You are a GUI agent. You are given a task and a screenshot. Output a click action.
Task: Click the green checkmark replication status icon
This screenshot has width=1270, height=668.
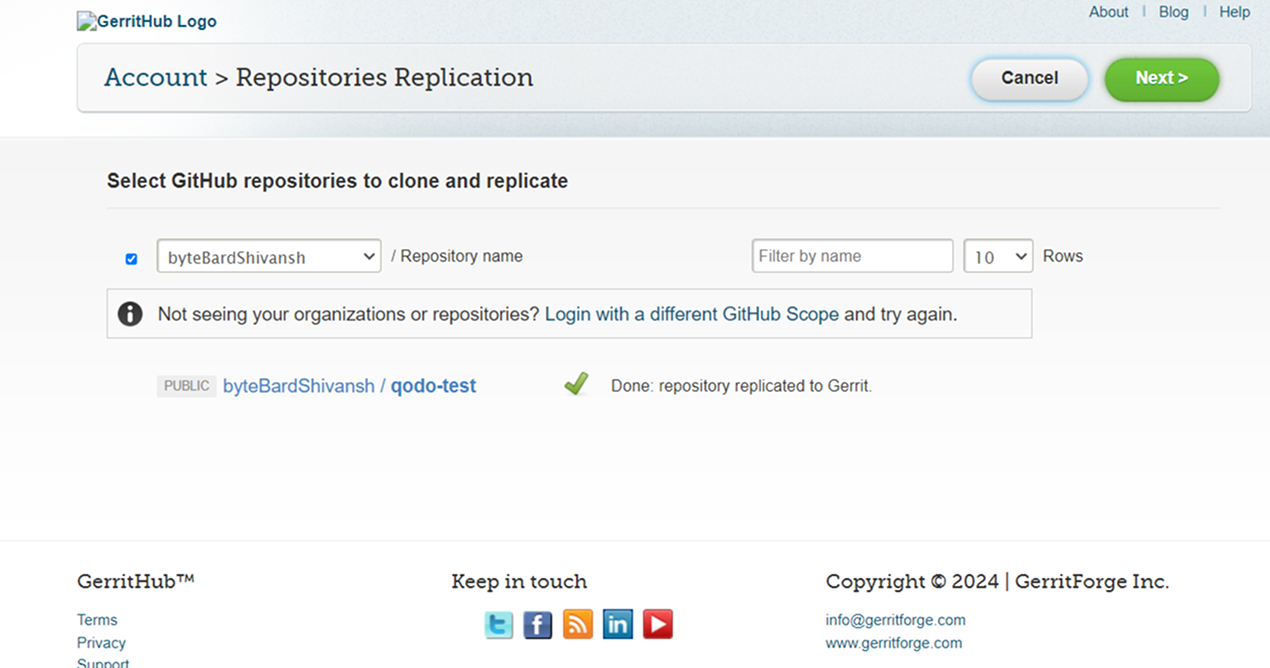point(576,384)
